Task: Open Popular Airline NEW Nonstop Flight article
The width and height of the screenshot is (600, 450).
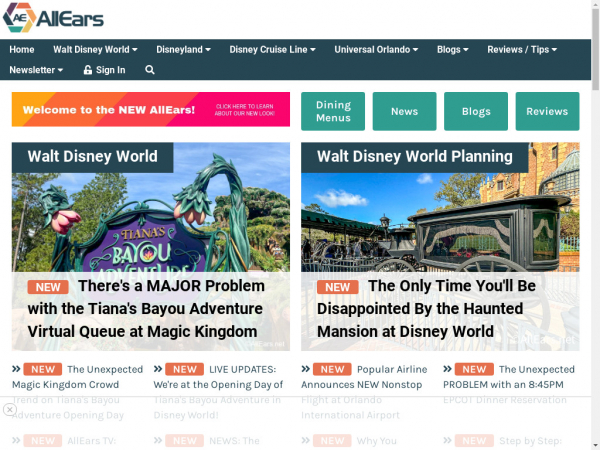Action: 364,392
